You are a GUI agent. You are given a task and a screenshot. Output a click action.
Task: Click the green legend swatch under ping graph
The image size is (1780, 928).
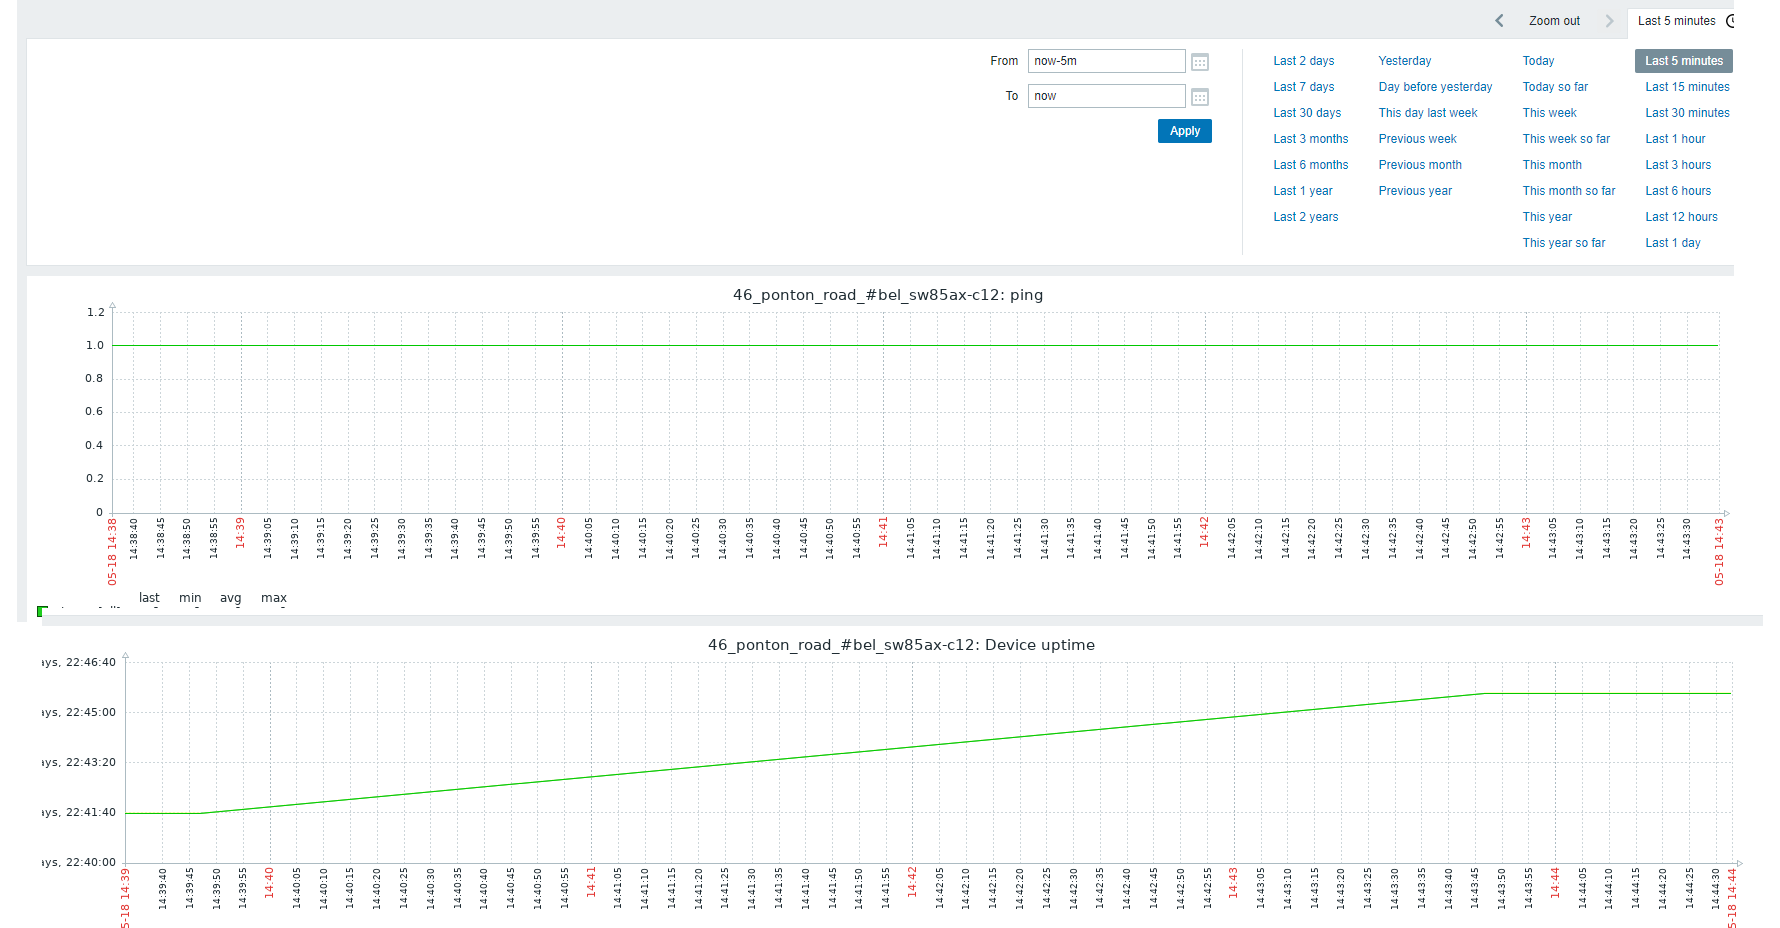click(x=42, y=611)
